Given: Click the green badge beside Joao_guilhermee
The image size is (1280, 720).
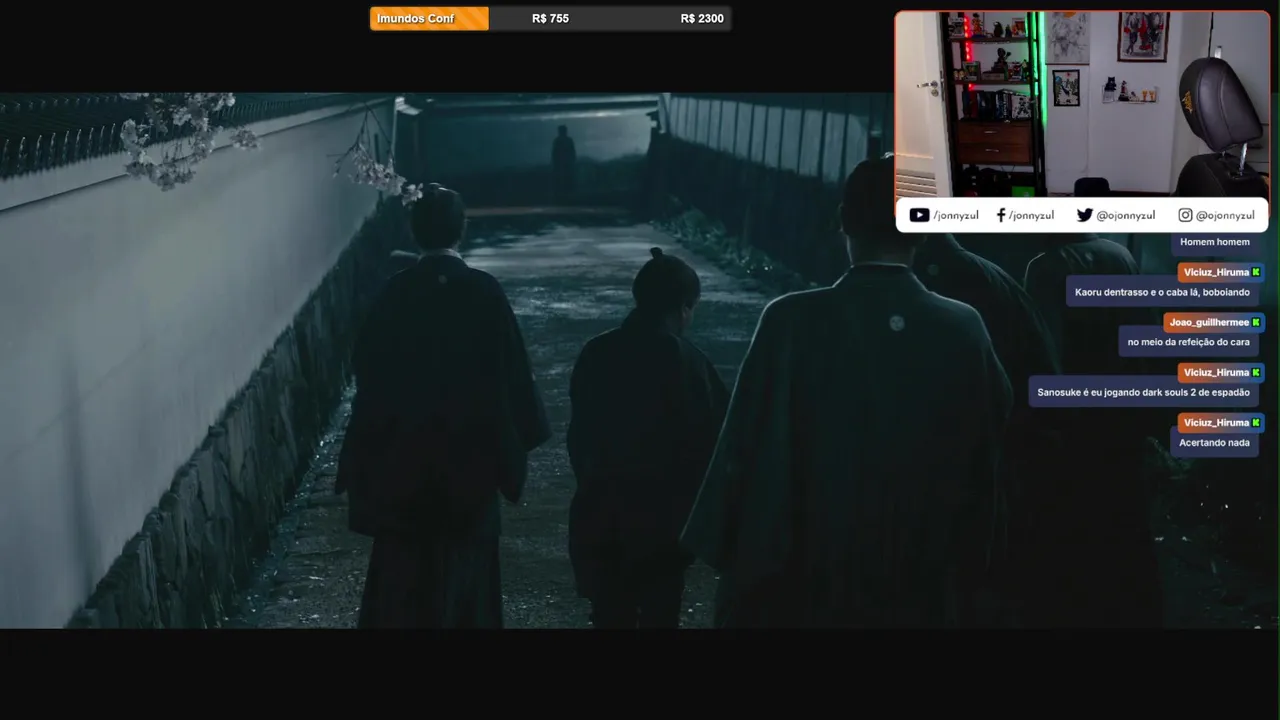Looking at the screenshot, I should [x=1256, y=322].
